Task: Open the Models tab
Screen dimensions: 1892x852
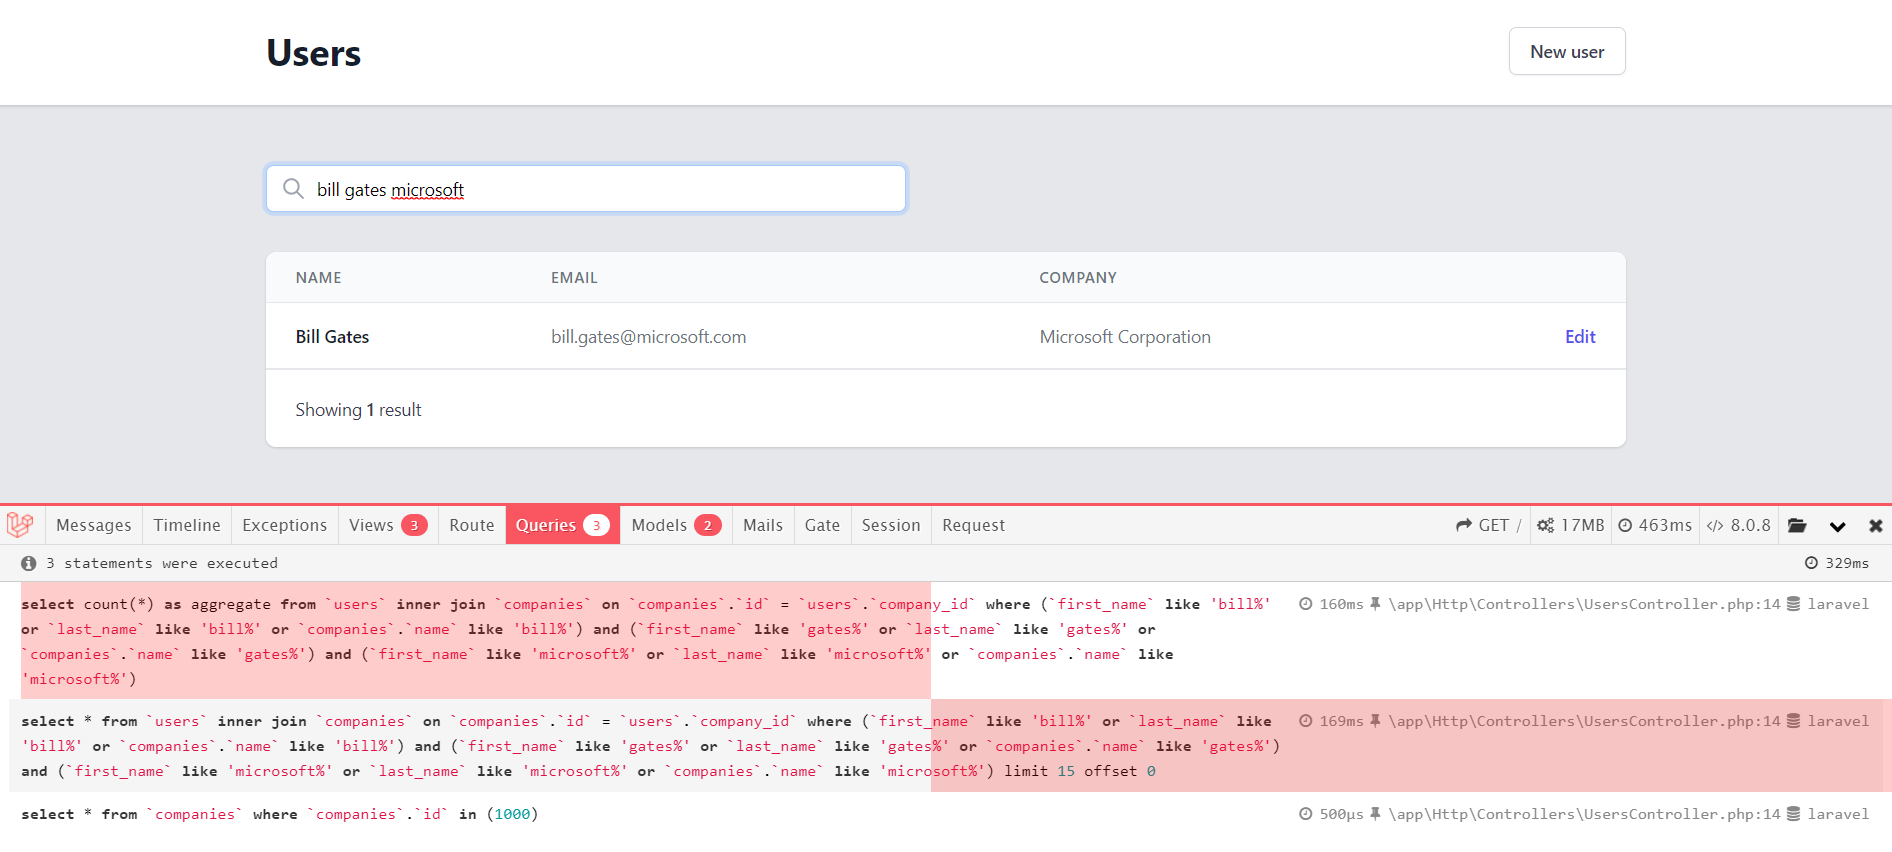Action: click(x=676, y=525)
